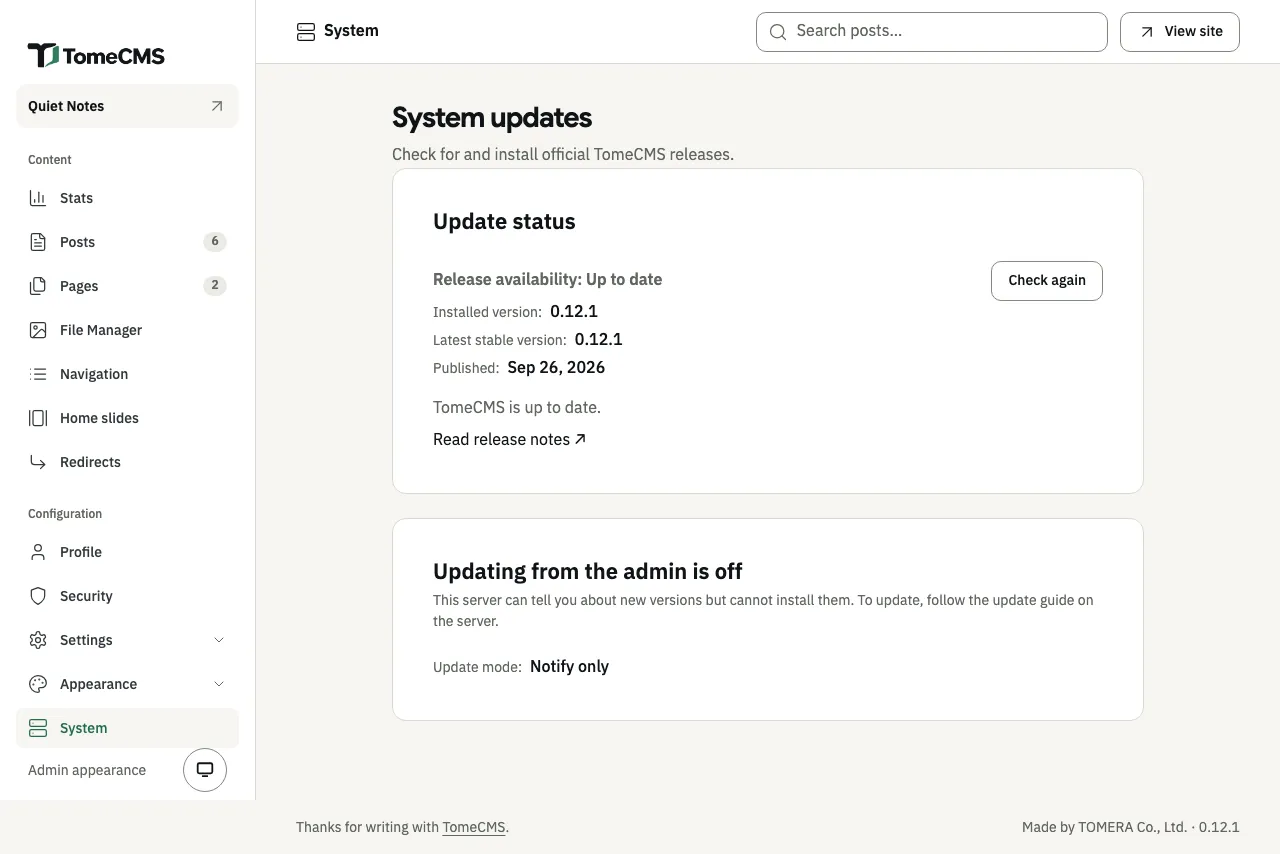The image size is (1280, 854).
Task: Open the Profile page
Action: point(127,552)
